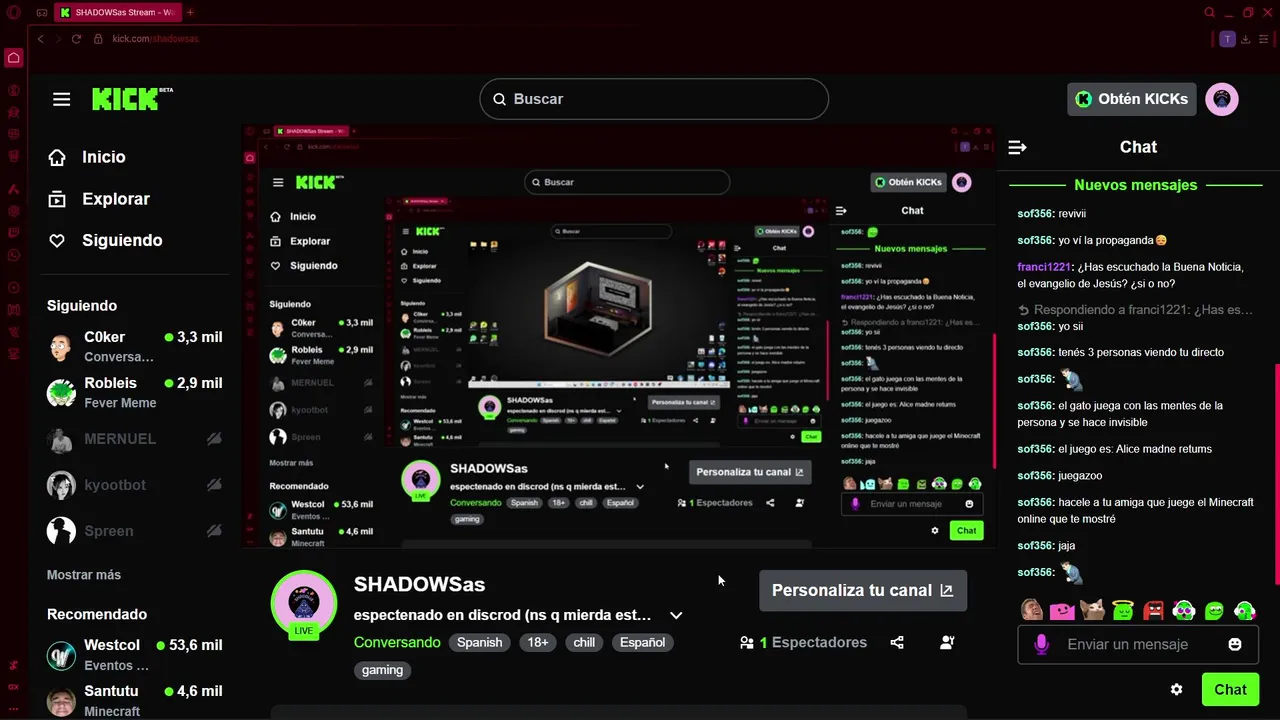The image size is (1280, 720).
Task: Click the green Chat send button
Action: tap(1230, 689)
